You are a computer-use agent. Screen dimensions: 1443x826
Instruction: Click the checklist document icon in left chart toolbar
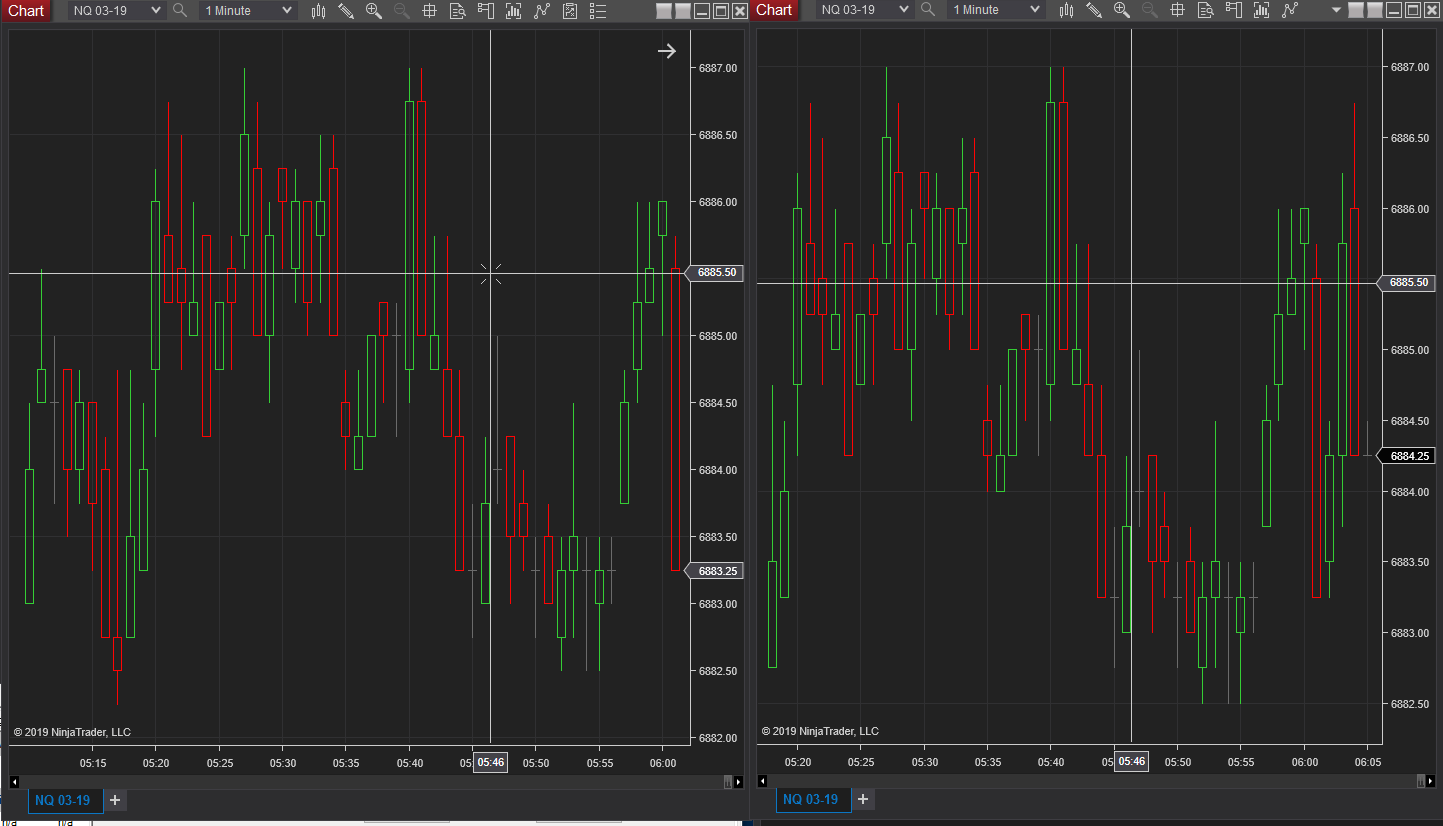pyautogui.click(x=570, y=10)
